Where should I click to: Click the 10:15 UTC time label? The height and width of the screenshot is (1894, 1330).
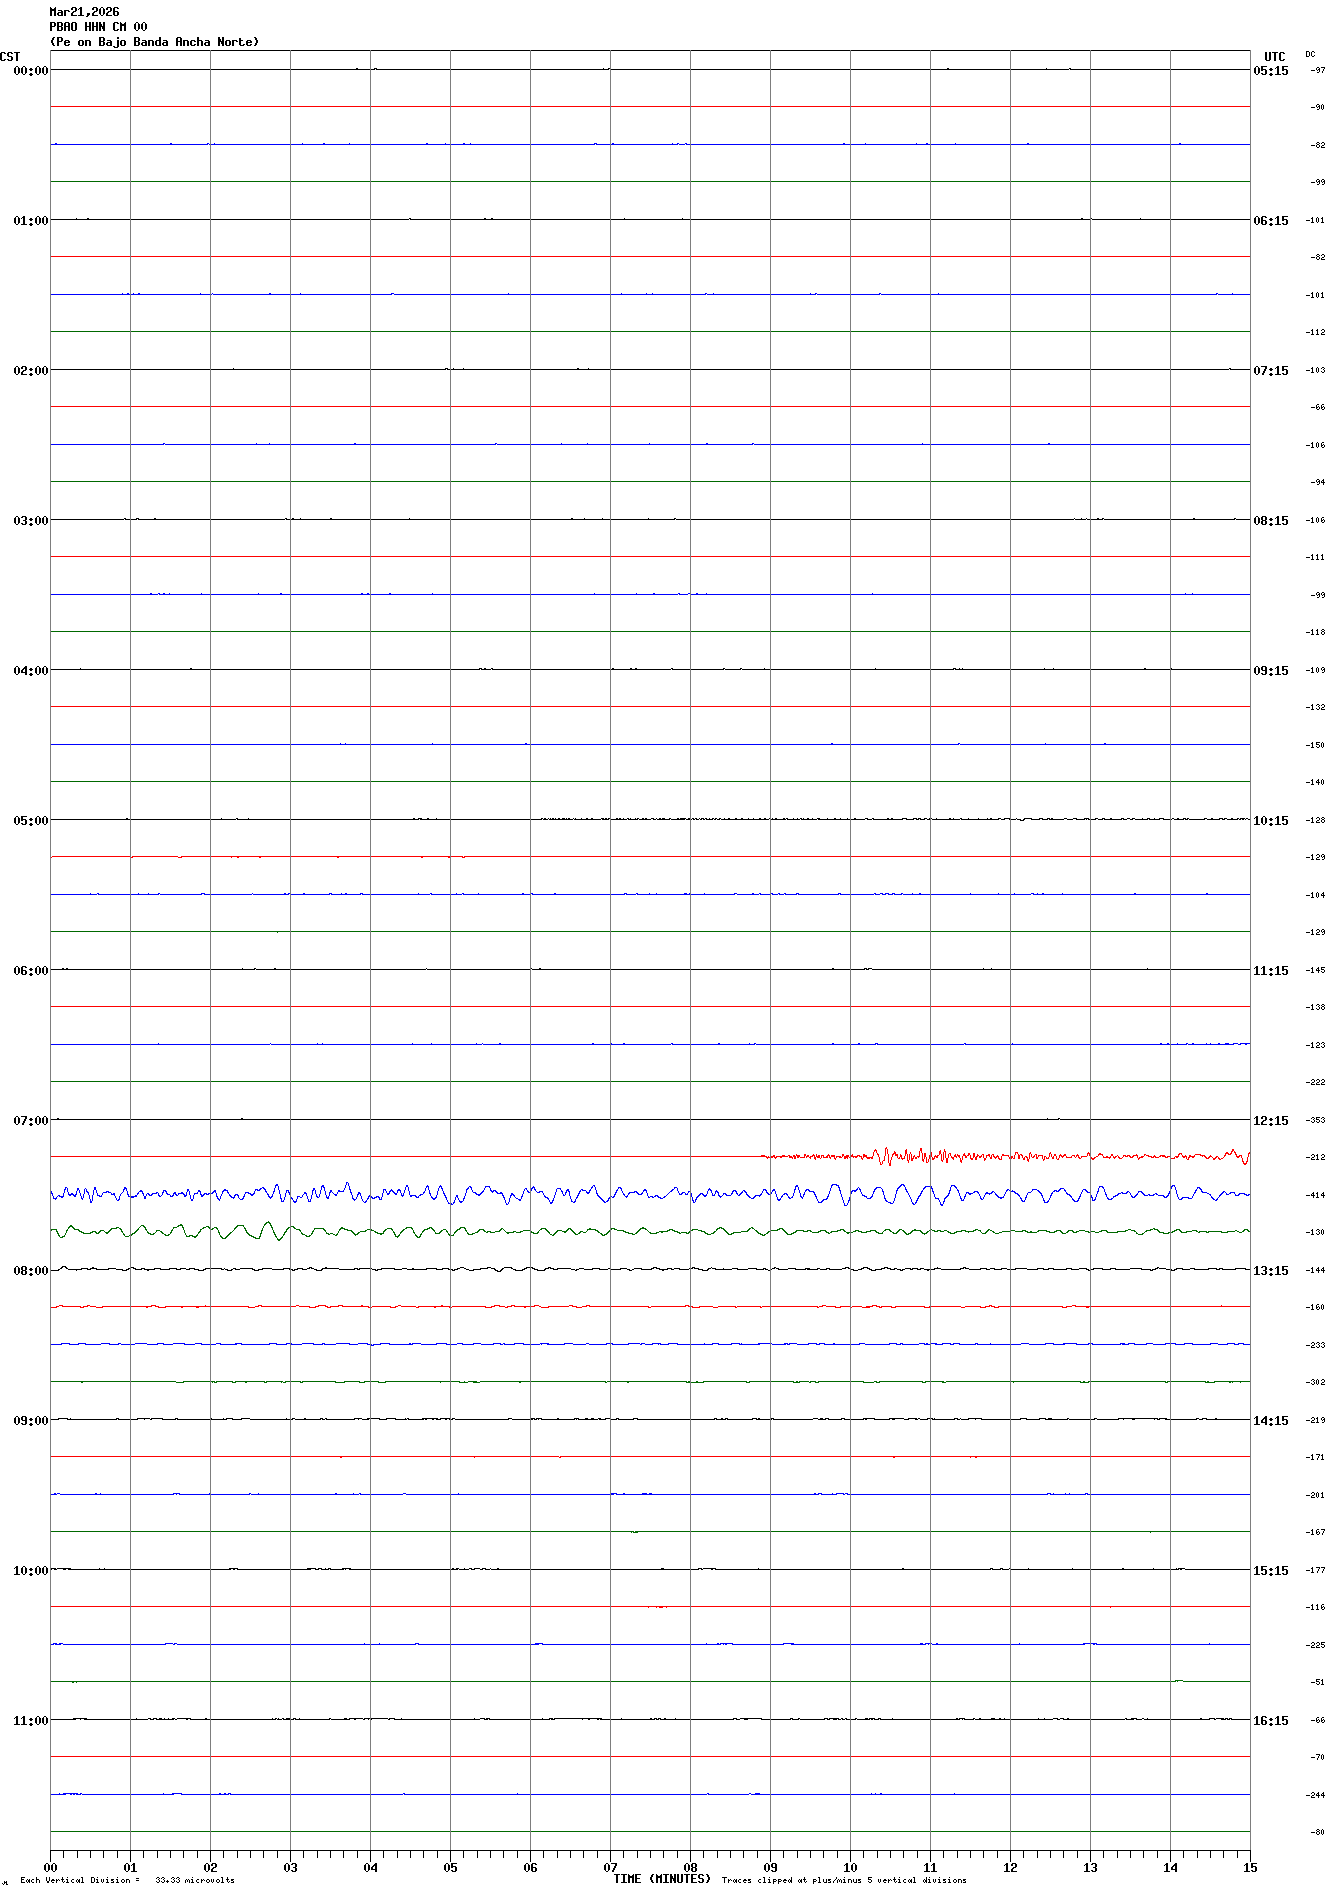(x=1271, y=821)
